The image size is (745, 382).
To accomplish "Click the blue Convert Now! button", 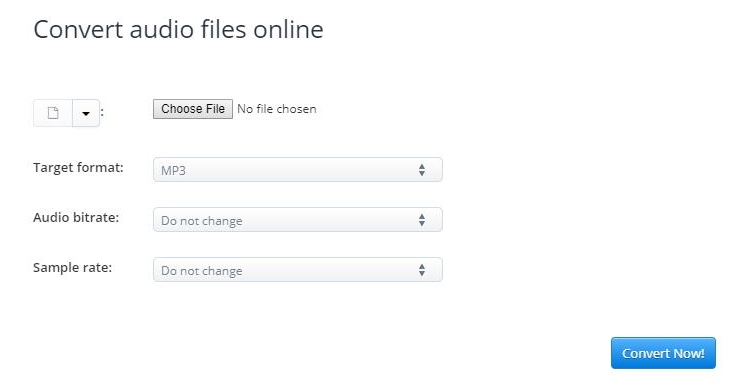I will click(x=663, y=353).
